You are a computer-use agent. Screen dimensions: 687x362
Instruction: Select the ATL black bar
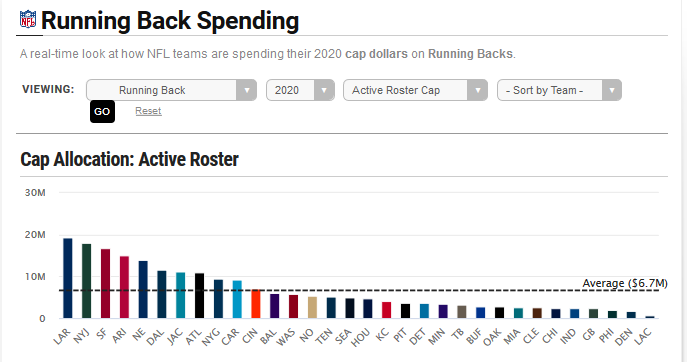[199, 296]
